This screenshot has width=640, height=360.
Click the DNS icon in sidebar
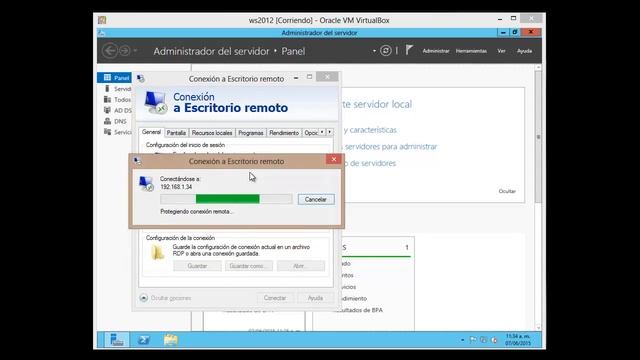[107, 121]
